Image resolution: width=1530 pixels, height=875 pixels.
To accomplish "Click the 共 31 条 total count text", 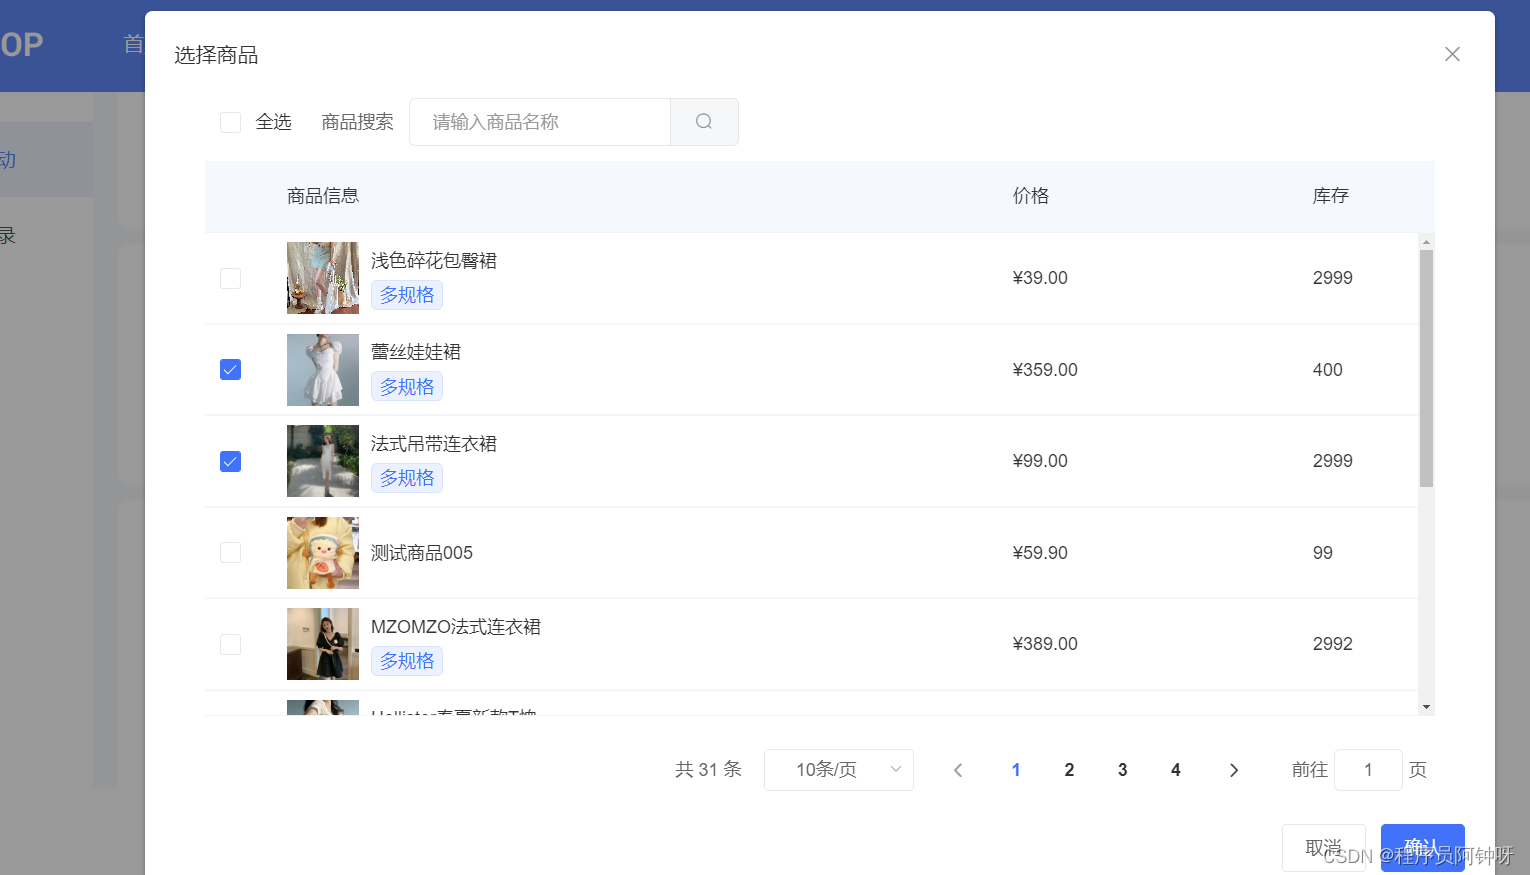I will pos(708,770).
